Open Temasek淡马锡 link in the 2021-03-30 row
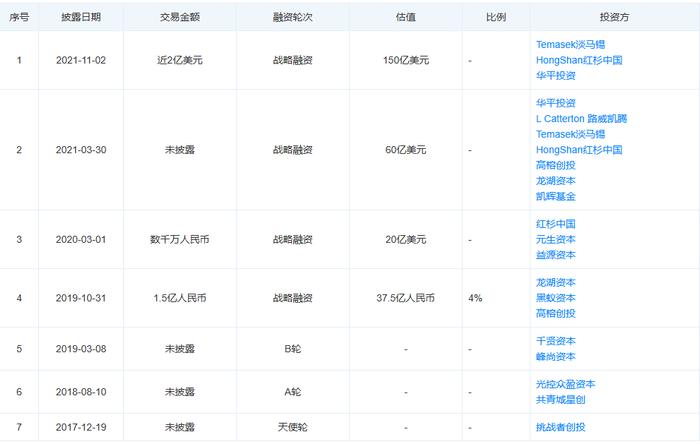This screenshot has height=444, width=700. pyautogui.click(x=570, y=134)
